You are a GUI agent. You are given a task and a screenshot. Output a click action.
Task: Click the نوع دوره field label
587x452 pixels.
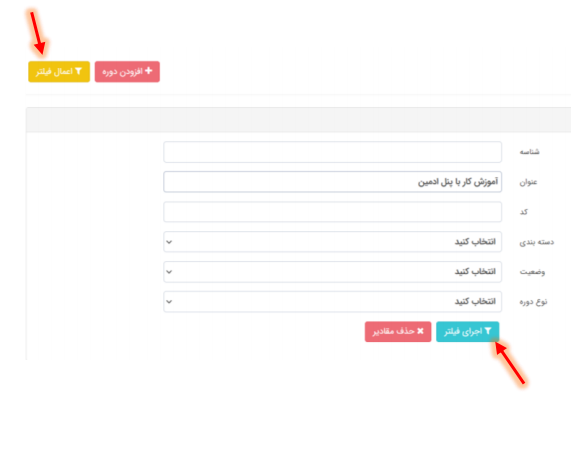pos(533,302)
